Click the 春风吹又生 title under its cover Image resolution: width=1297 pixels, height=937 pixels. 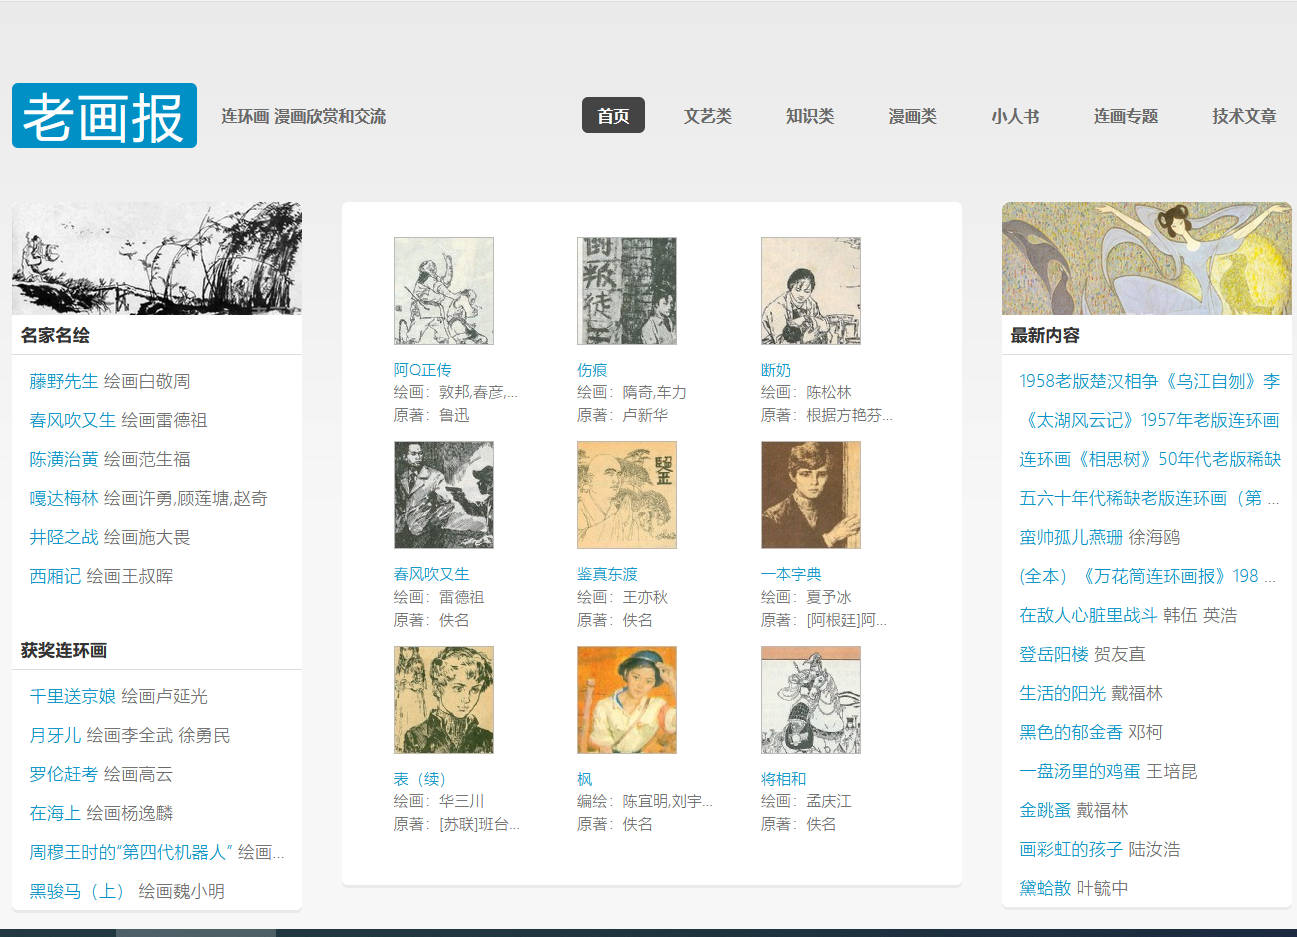point(431,574)
